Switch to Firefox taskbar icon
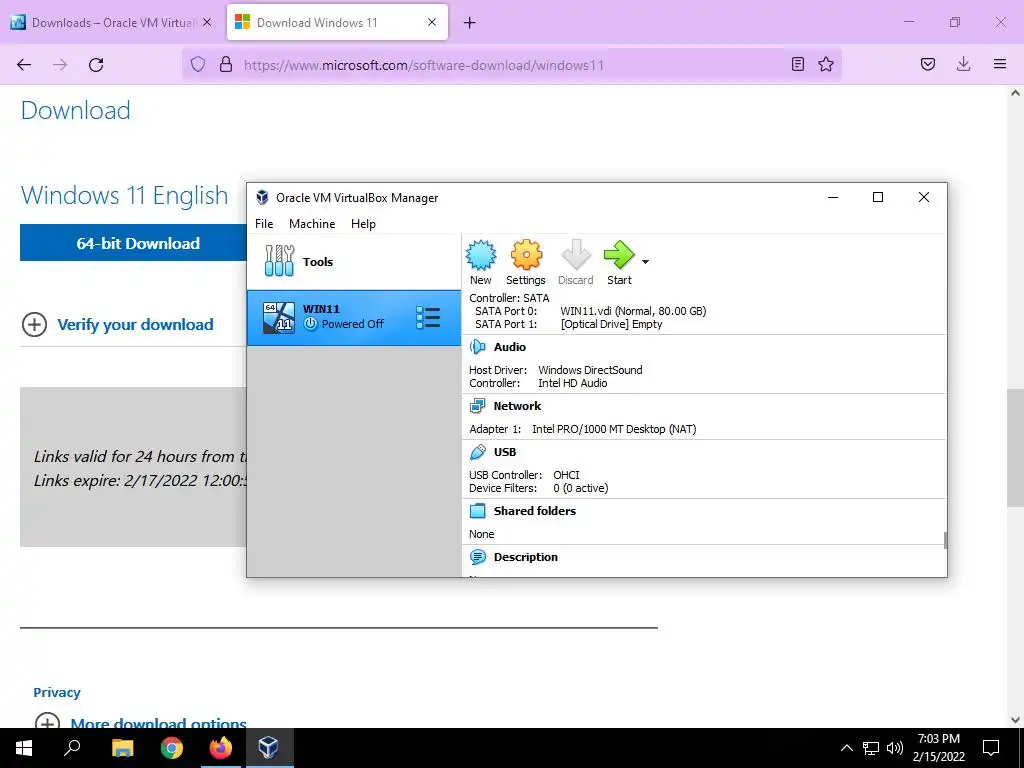 click(x=221, y=748)
